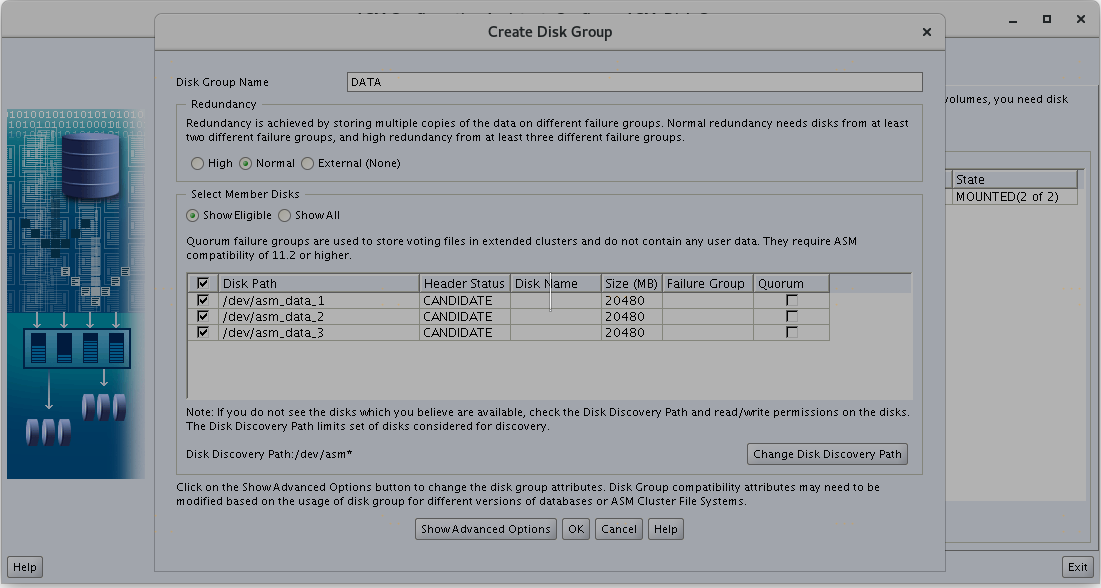Select Show All disks option

(285, 215)
